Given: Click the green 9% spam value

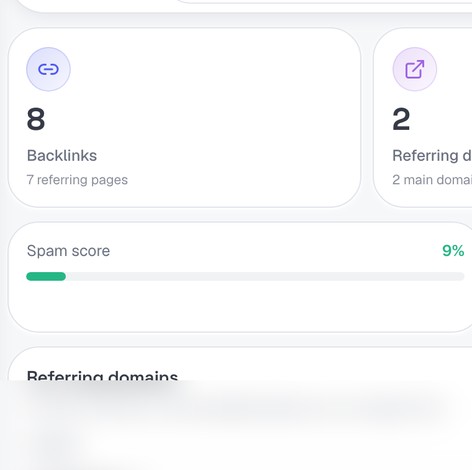Looking at the screenshot, I should tap(453, 251).
